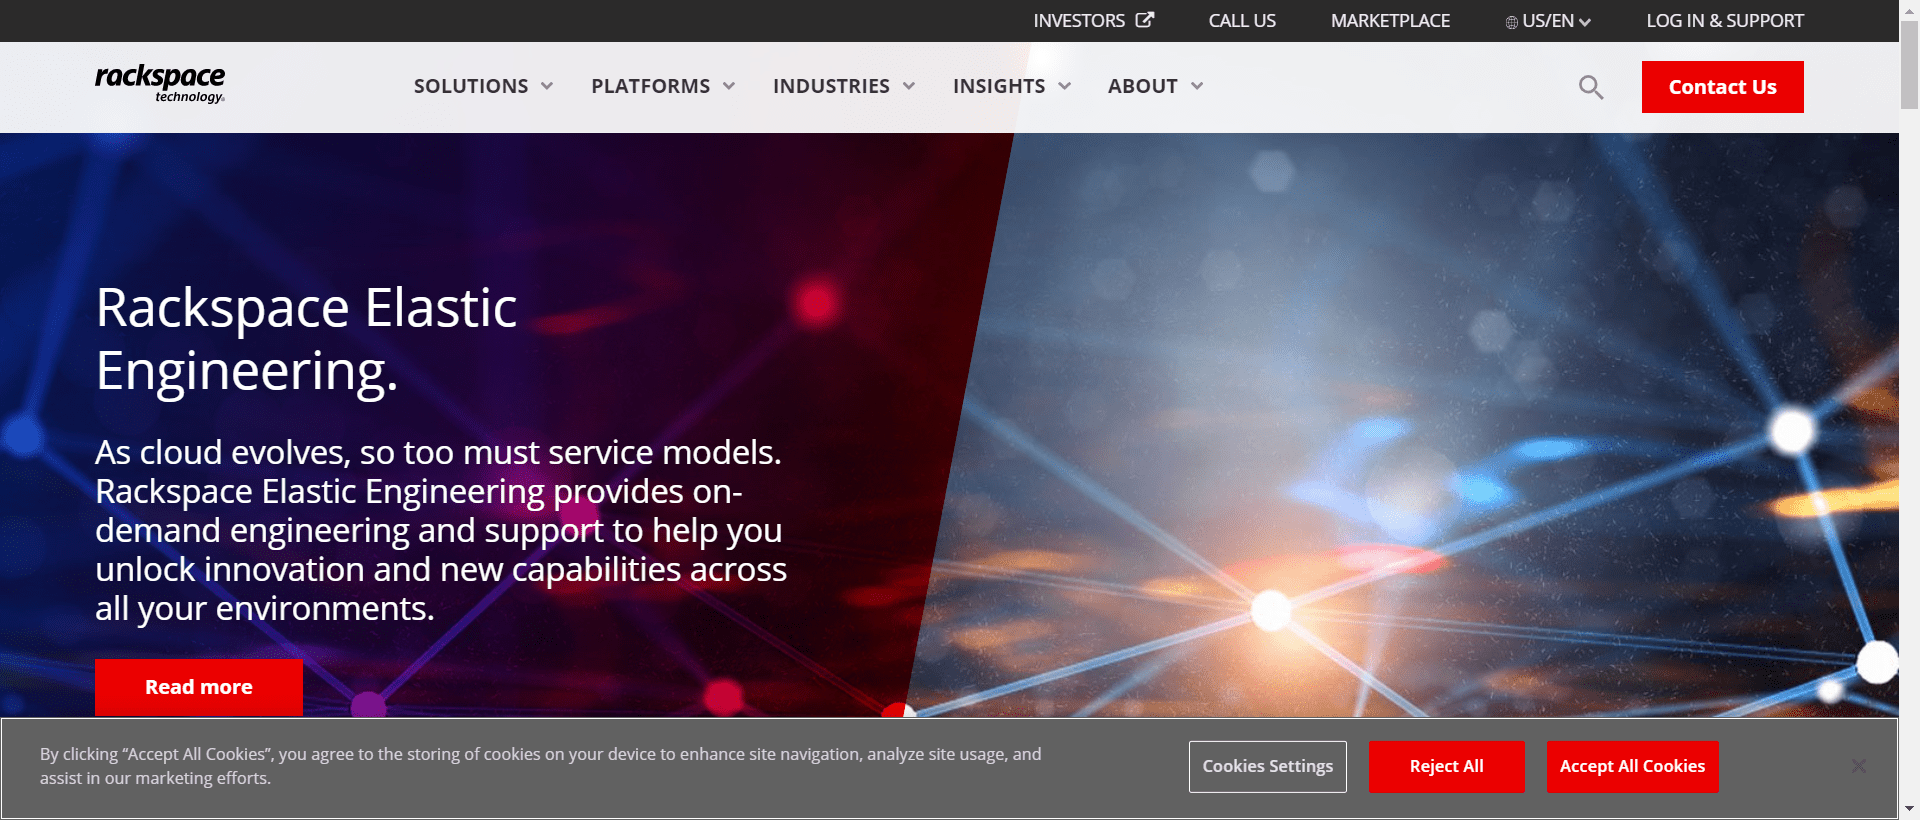Image resolution: width=1920 pixels, height=820 pixels.
Task: Click Accept All Cookies
Action: pyautogui.click(x=1633, y=767)
